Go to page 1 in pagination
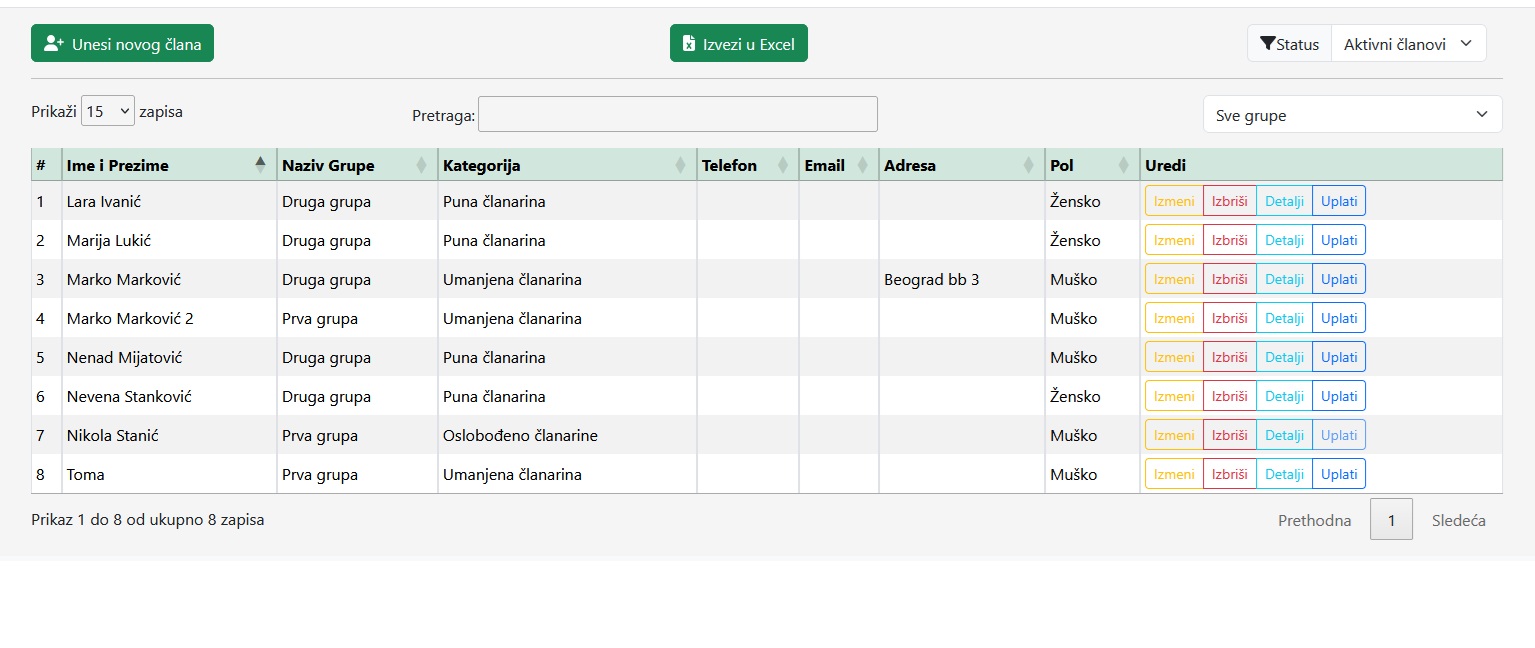 point(1391,520)
